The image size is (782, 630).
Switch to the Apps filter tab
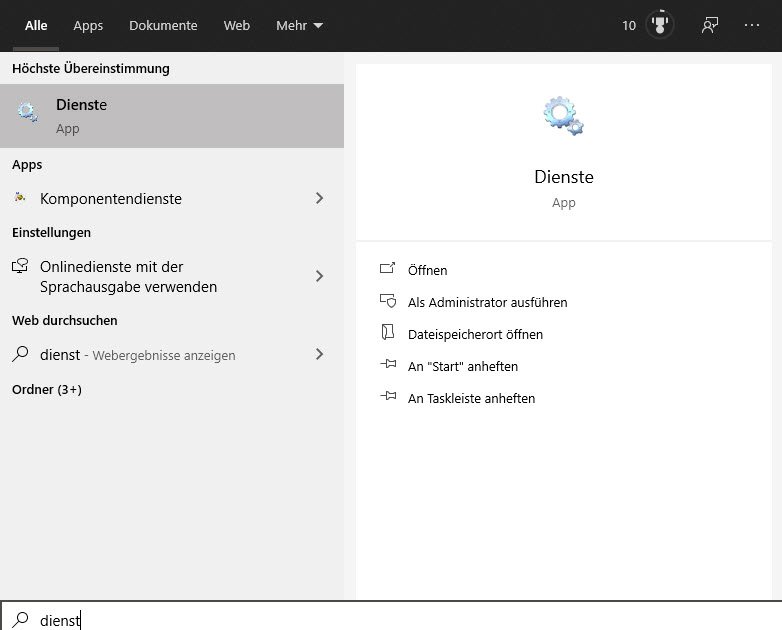point(88,25)
